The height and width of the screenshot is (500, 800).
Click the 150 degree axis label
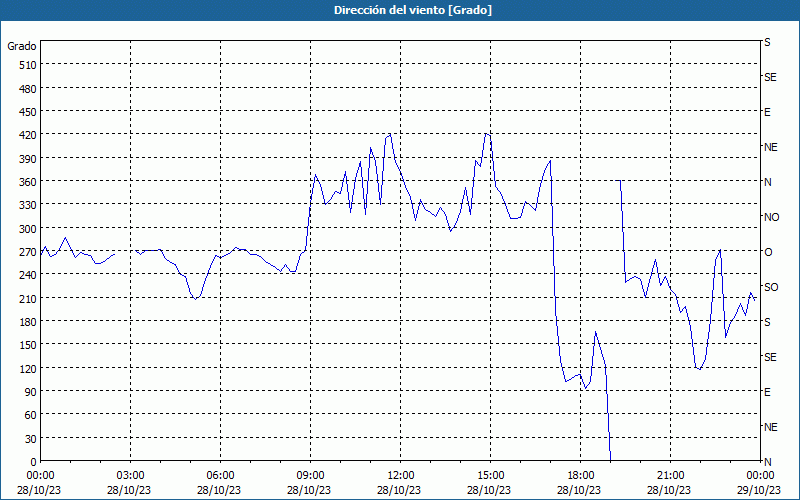point(28,345)
